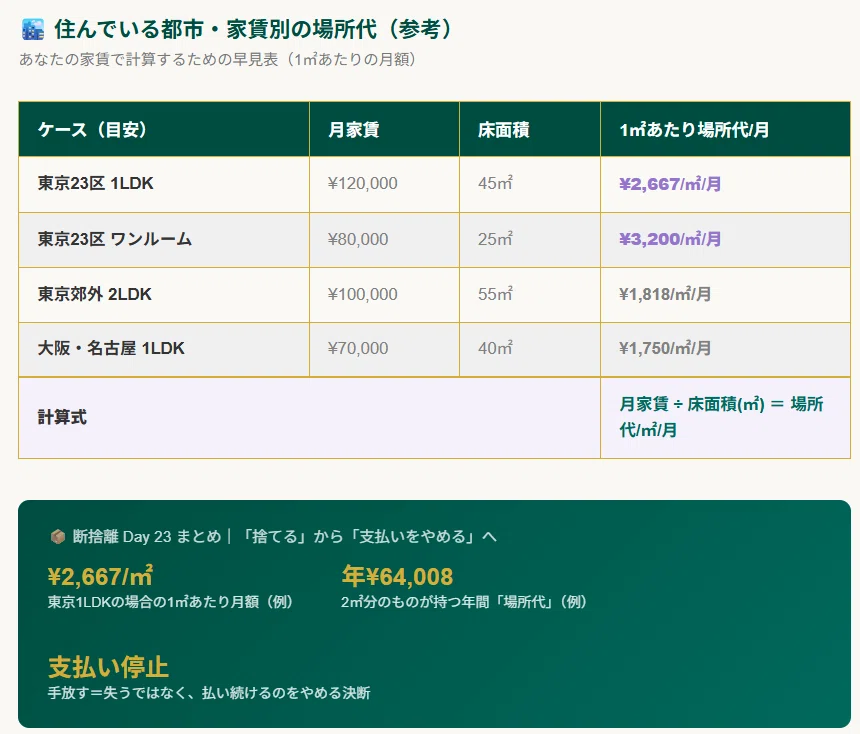This screenshot has height=734, width=860.
Task: Click the caption 手放す＝失うではなく、払い続けるのをやめる決断
Action: pyautogui.click(x=209, y=693)
